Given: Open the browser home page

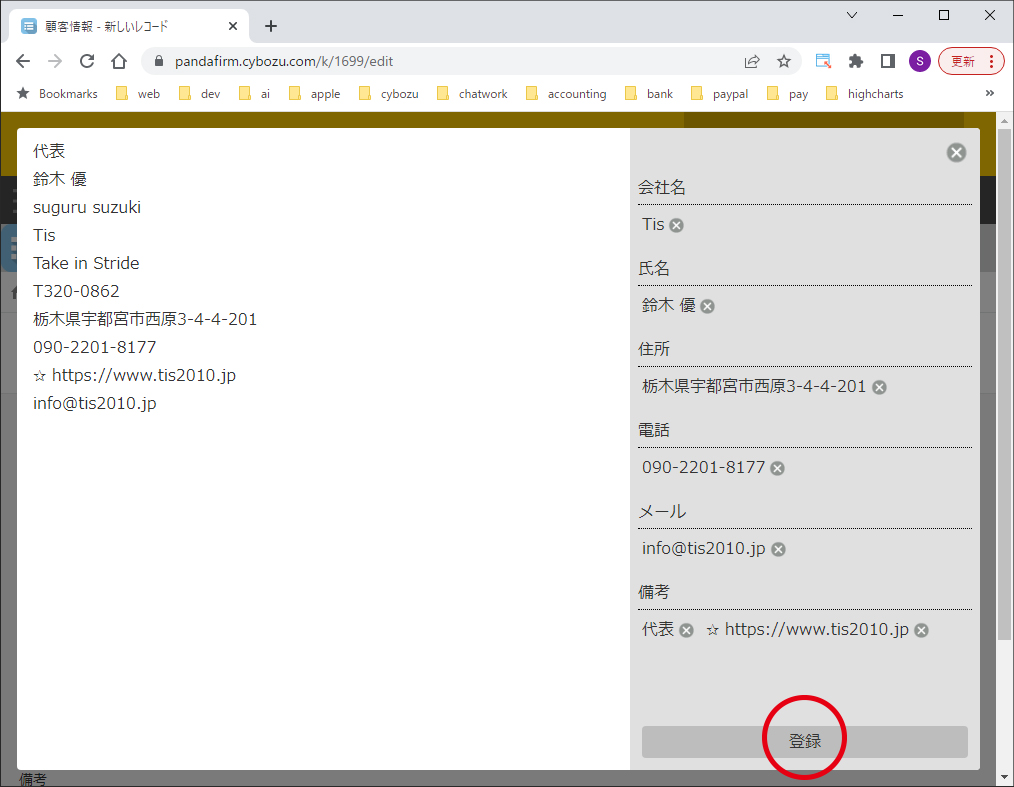Looking at the screenshot, I should [119, 61].
